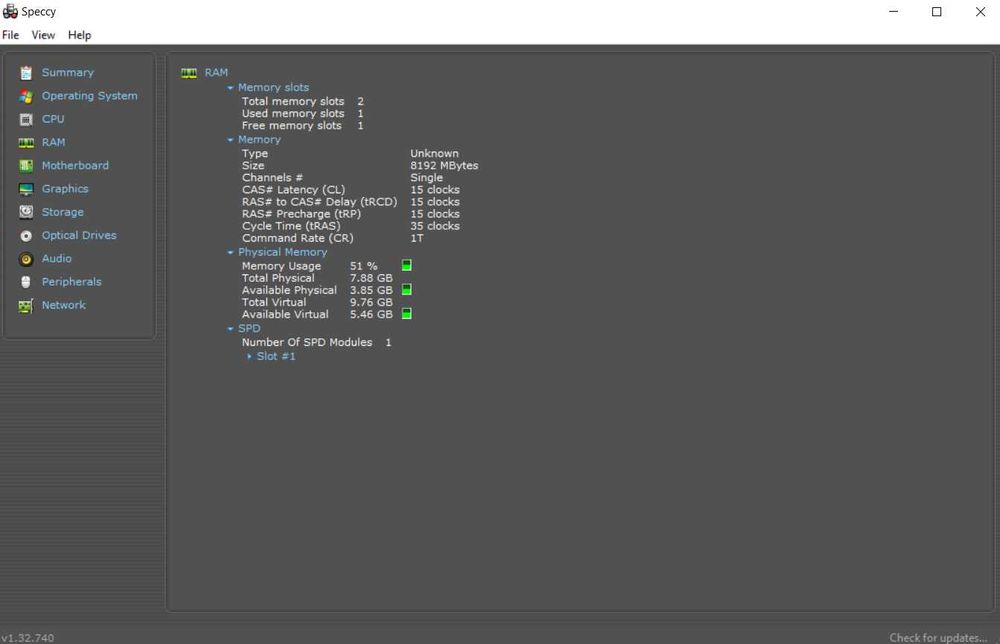This screenshot has height=644, width=1000.
Task: Click the Command Rate 1T value
Action: point(416,238)
